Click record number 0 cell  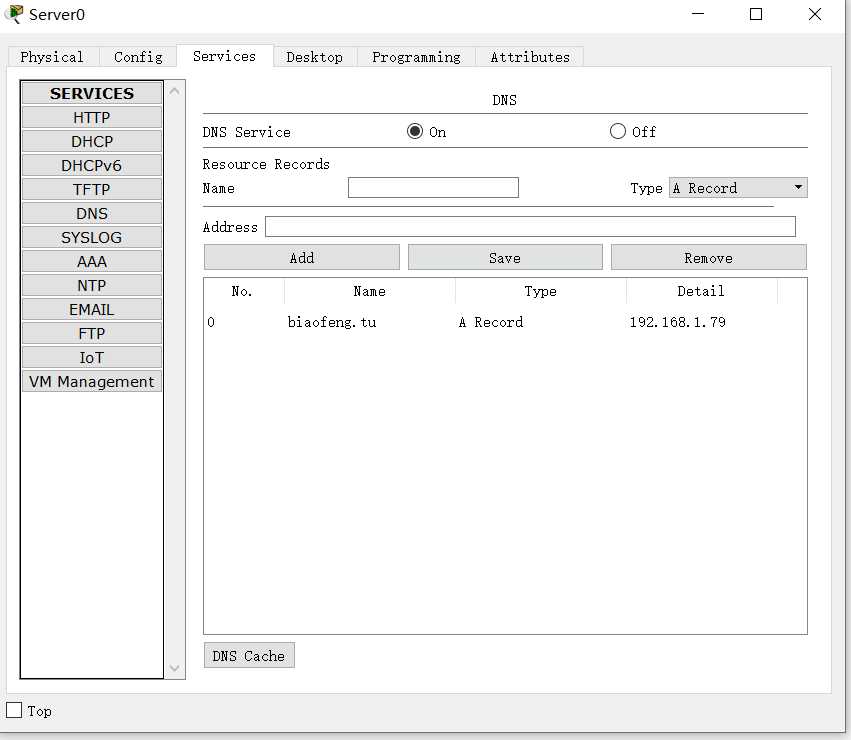click(x=211, y=322)
